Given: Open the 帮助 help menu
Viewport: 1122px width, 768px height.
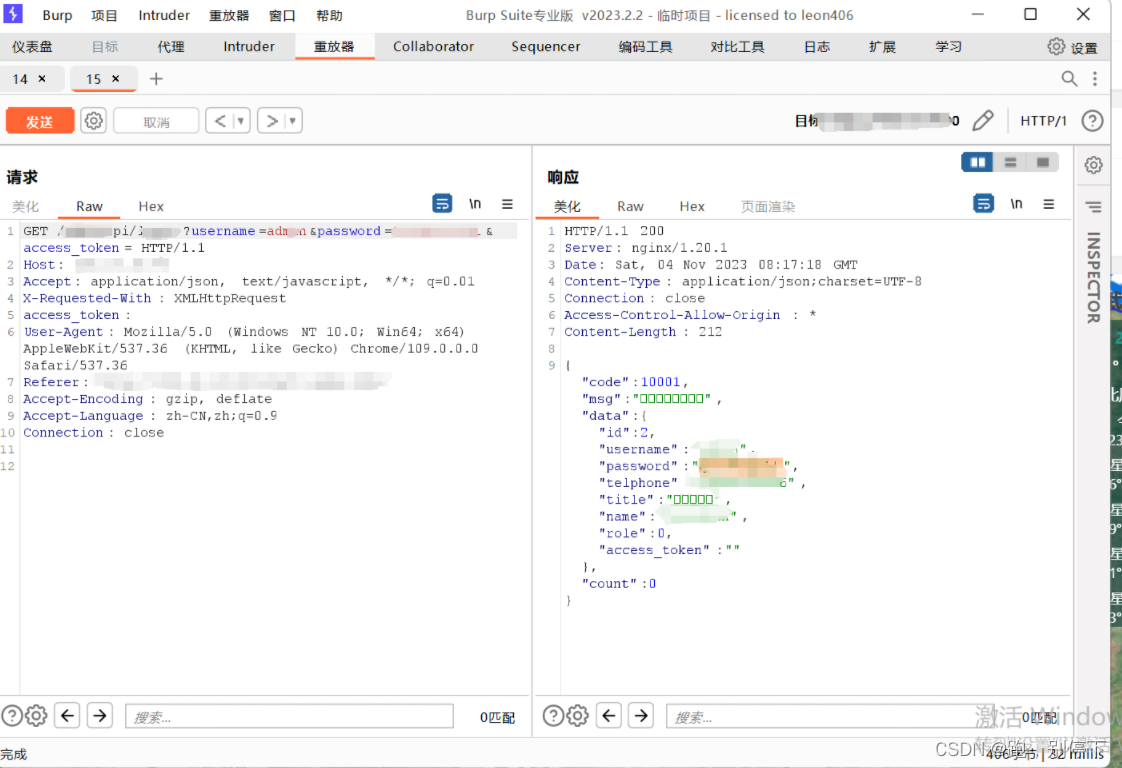Looking at the screenshot, I should 329,15.
